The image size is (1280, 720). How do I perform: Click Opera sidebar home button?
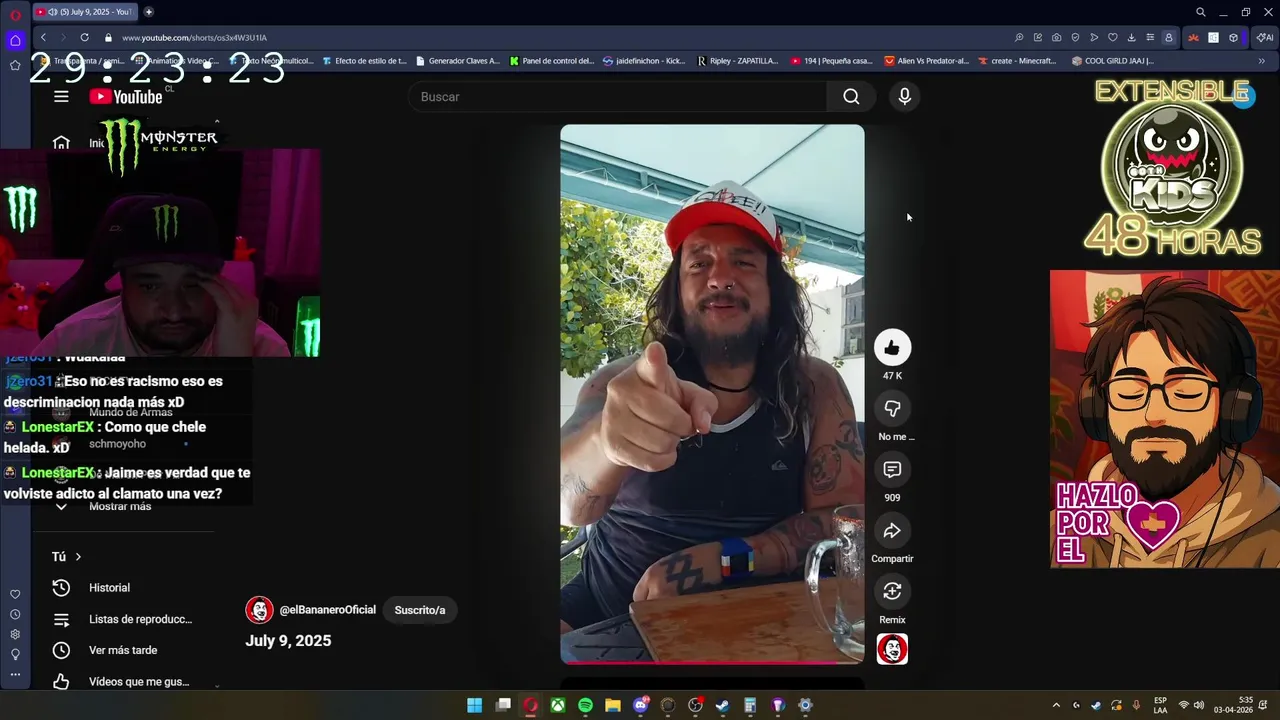coord(15,41)
